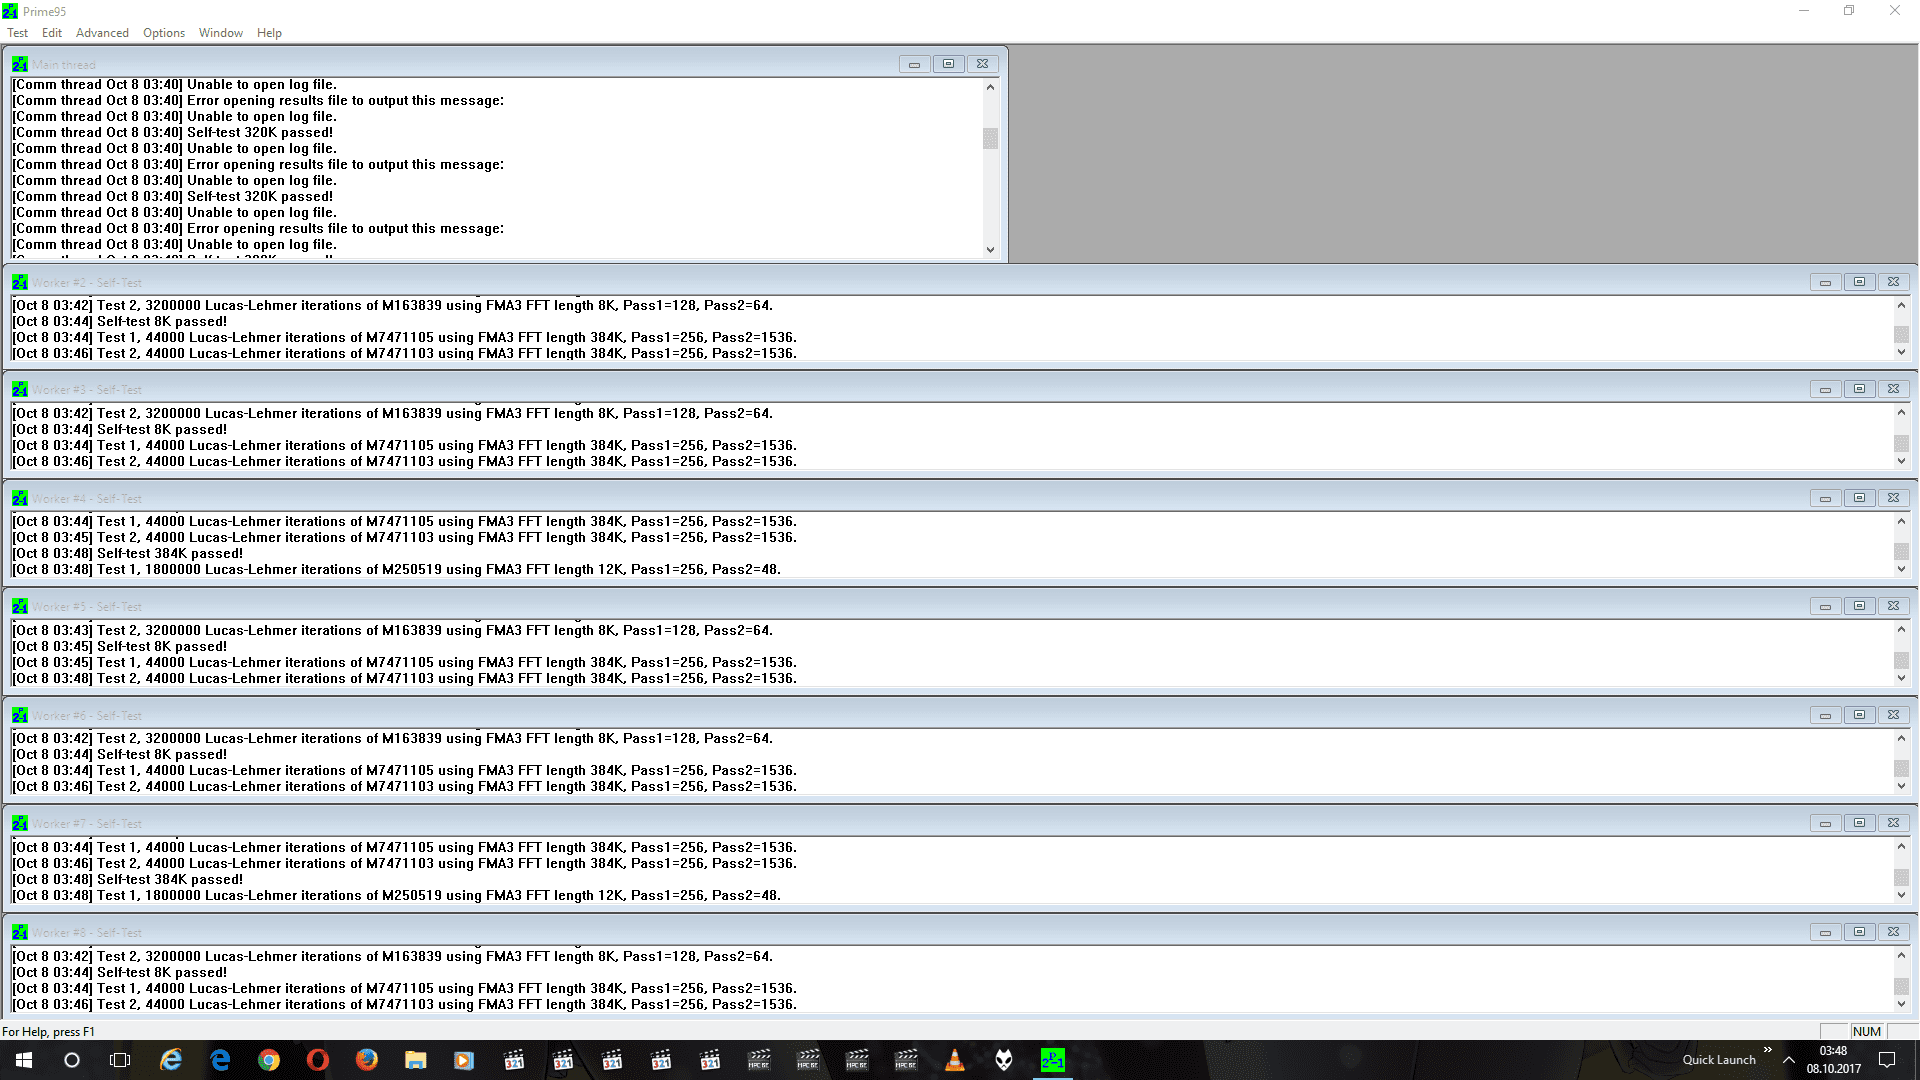This screenshot has height=1080, width=1920.
Task: Launch Google Chrome from the taskbar
Action: [268, 1060]
